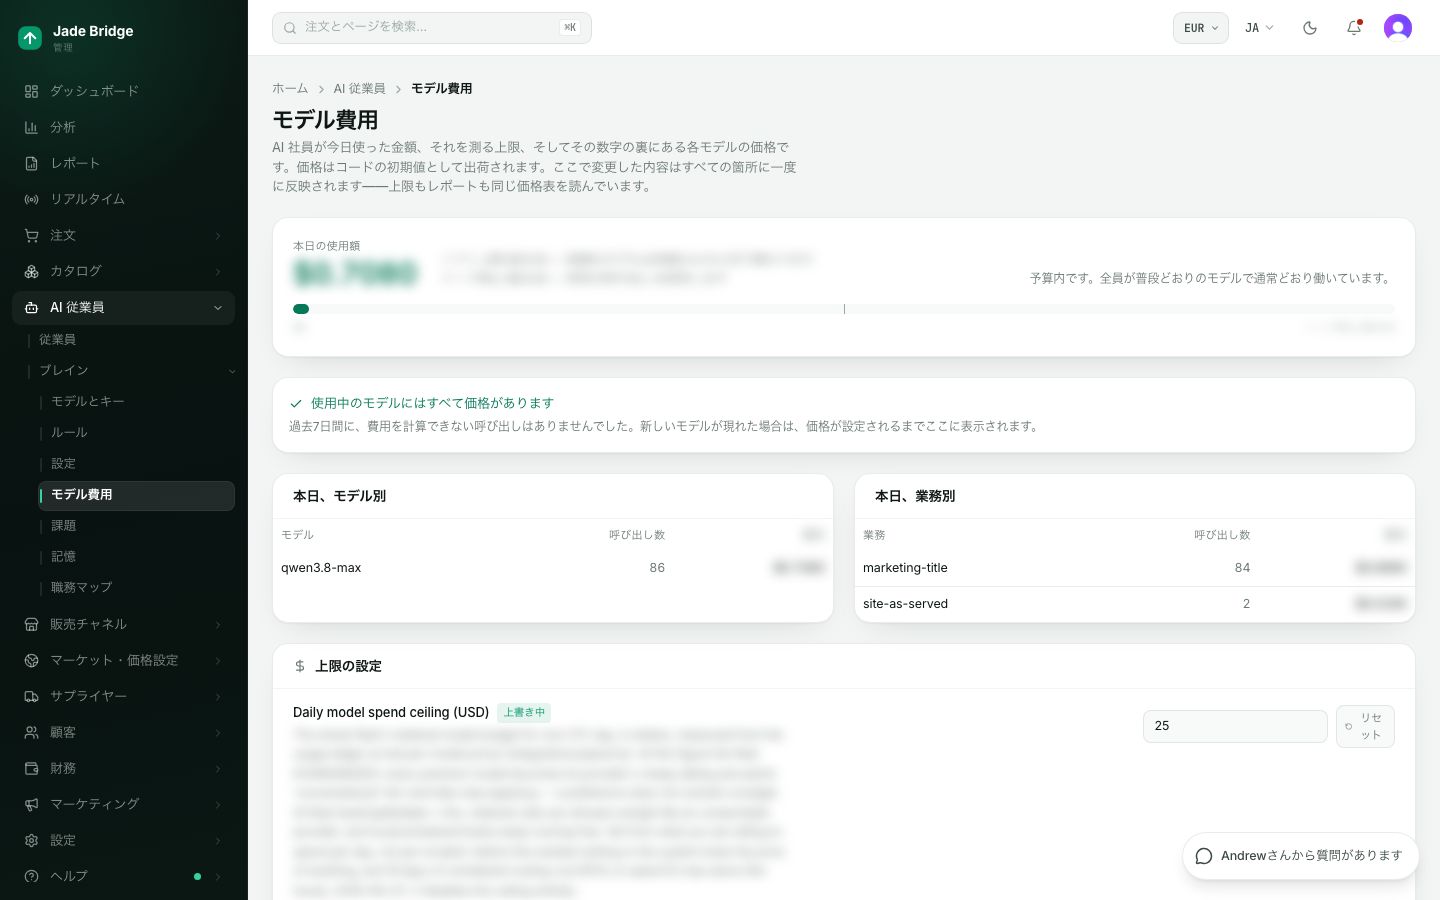Open the user avatar menu
The image size is (1440, 900).
click(1398, 28)
